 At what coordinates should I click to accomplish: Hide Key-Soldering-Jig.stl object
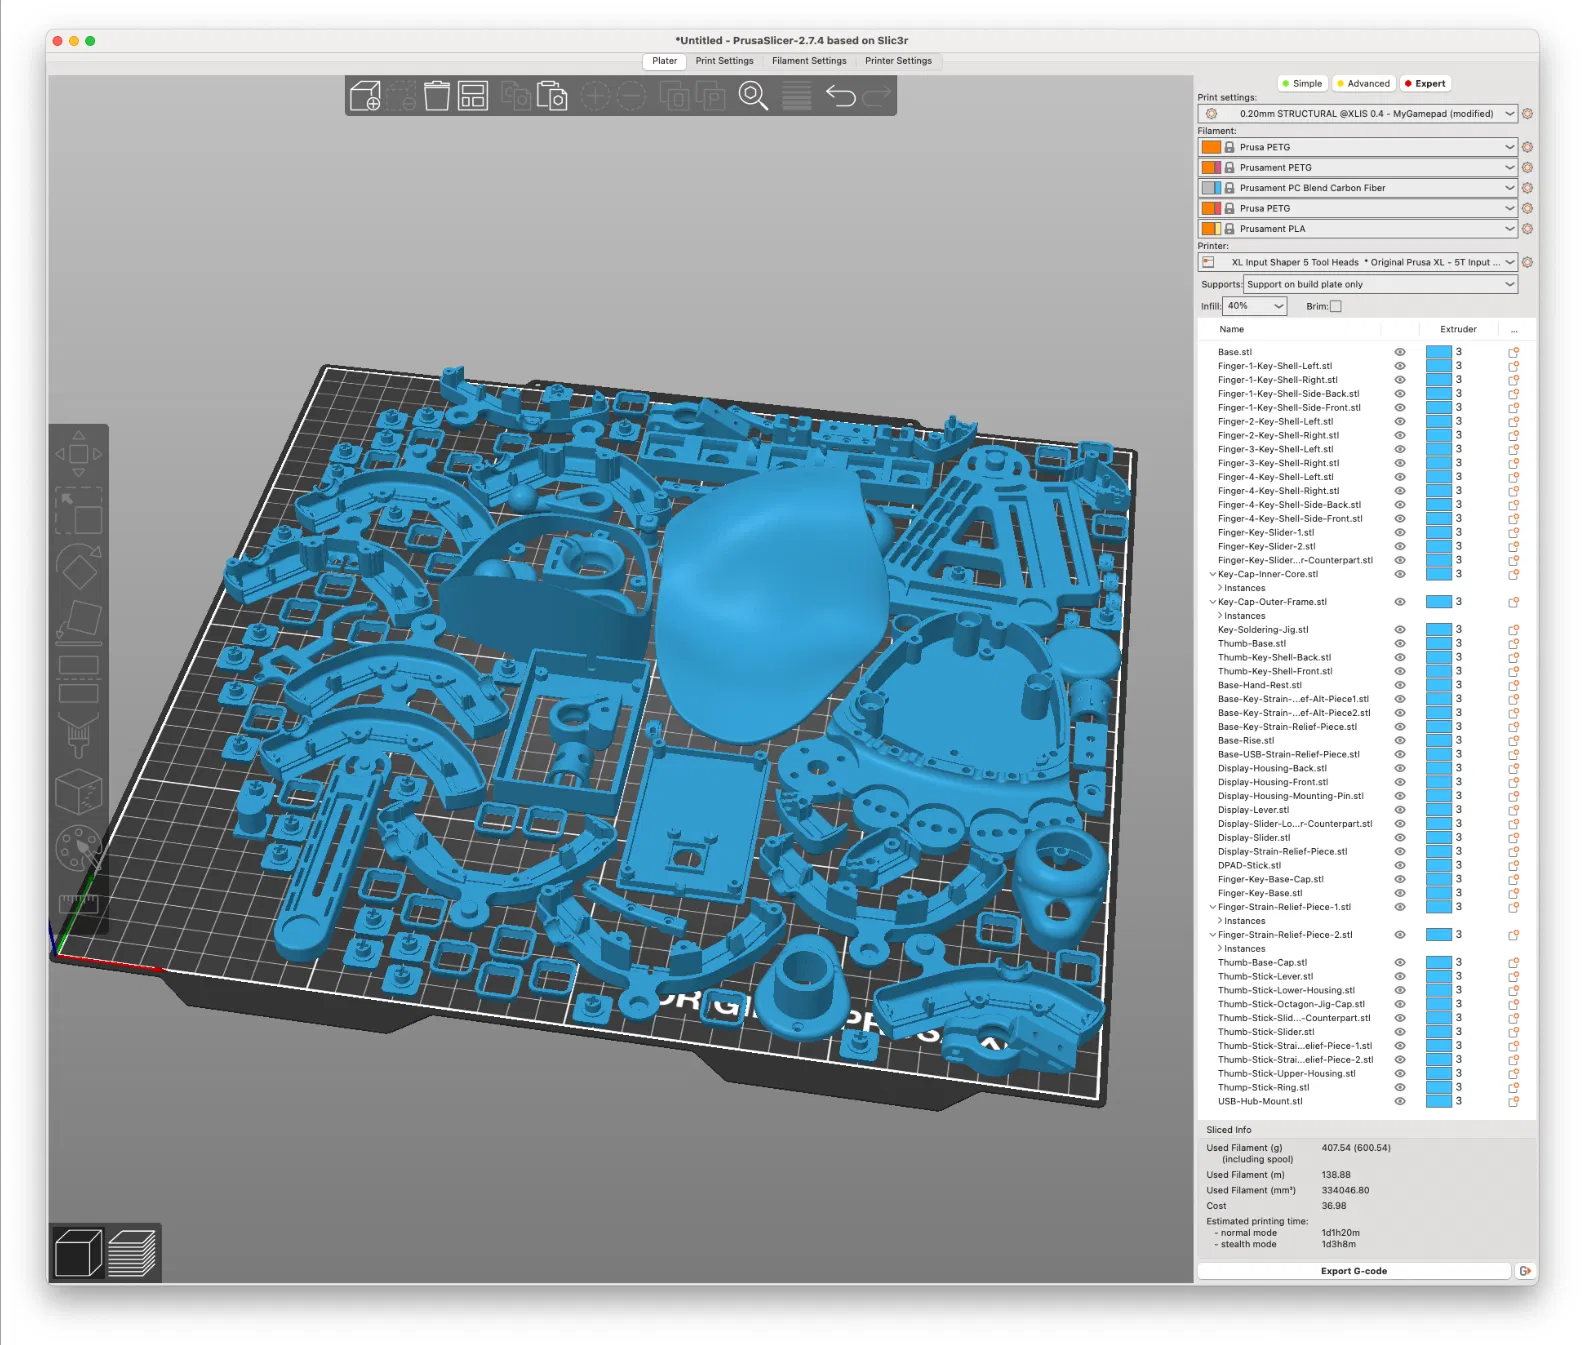click(x=1400, y=630)
